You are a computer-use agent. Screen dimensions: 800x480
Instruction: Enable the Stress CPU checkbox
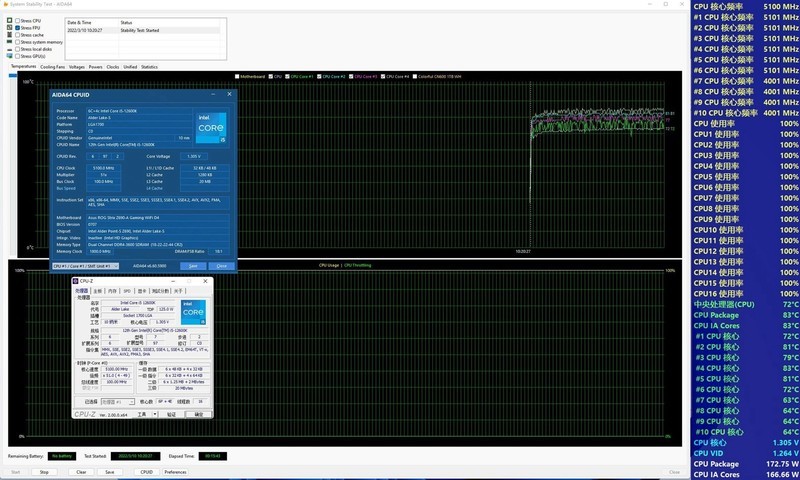[x=17, y=20]
